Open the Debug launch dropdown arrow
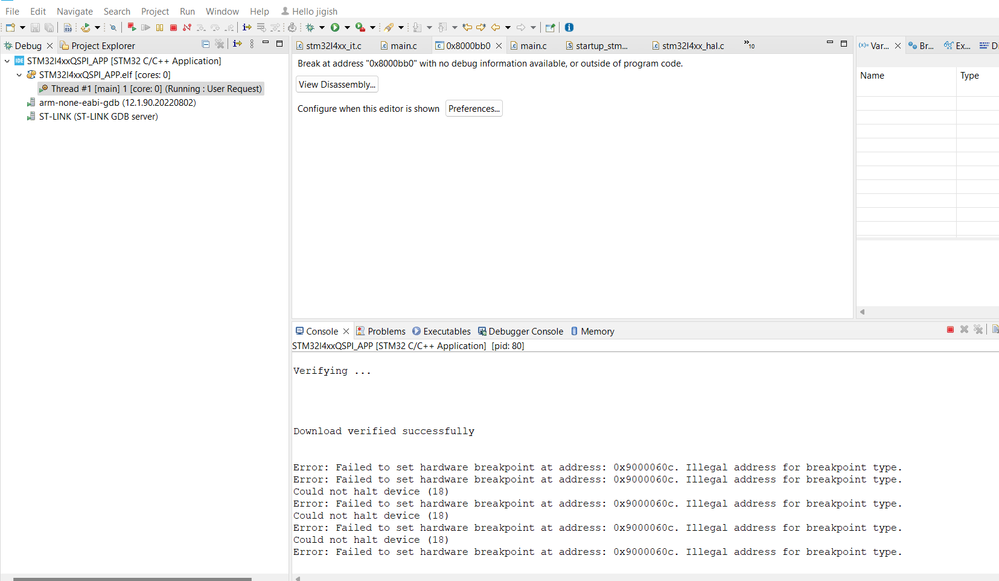 (x=322, y=27)
